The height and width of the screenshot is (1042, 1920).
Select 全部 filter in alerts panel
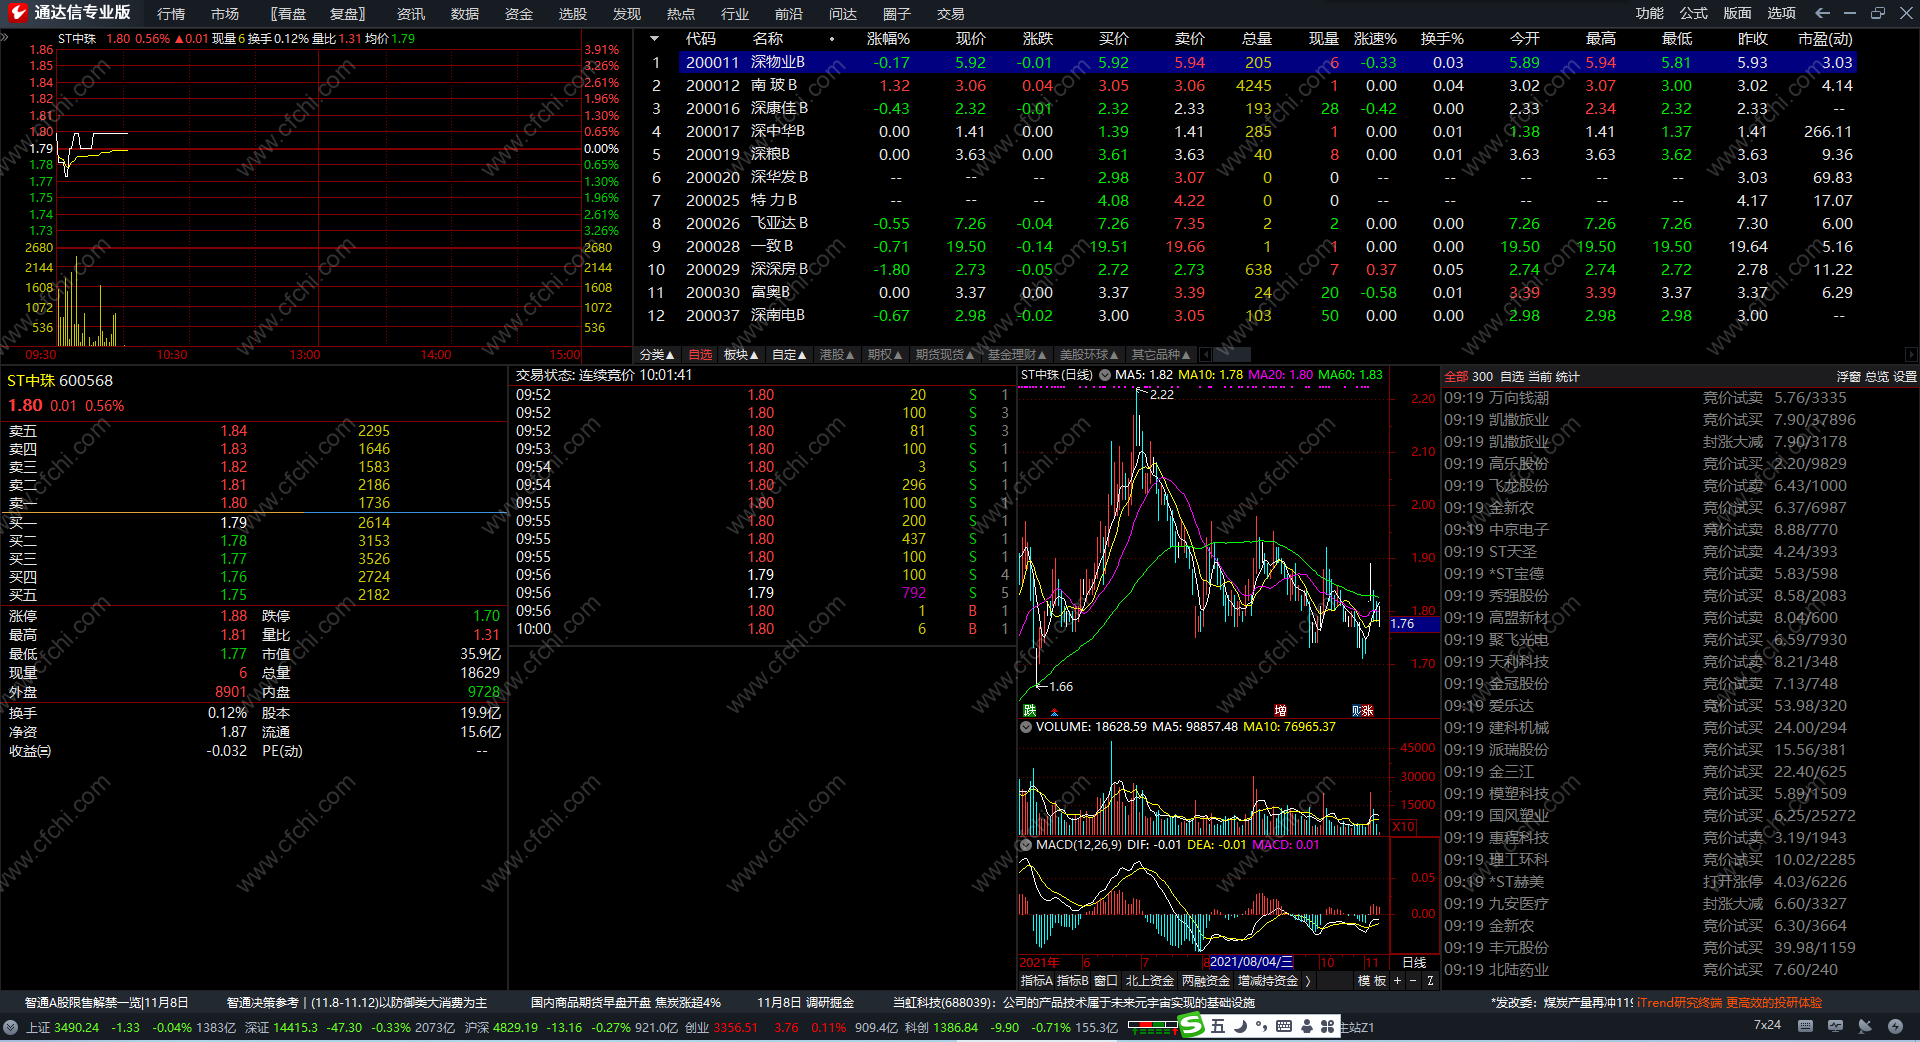click(1456, 377)
